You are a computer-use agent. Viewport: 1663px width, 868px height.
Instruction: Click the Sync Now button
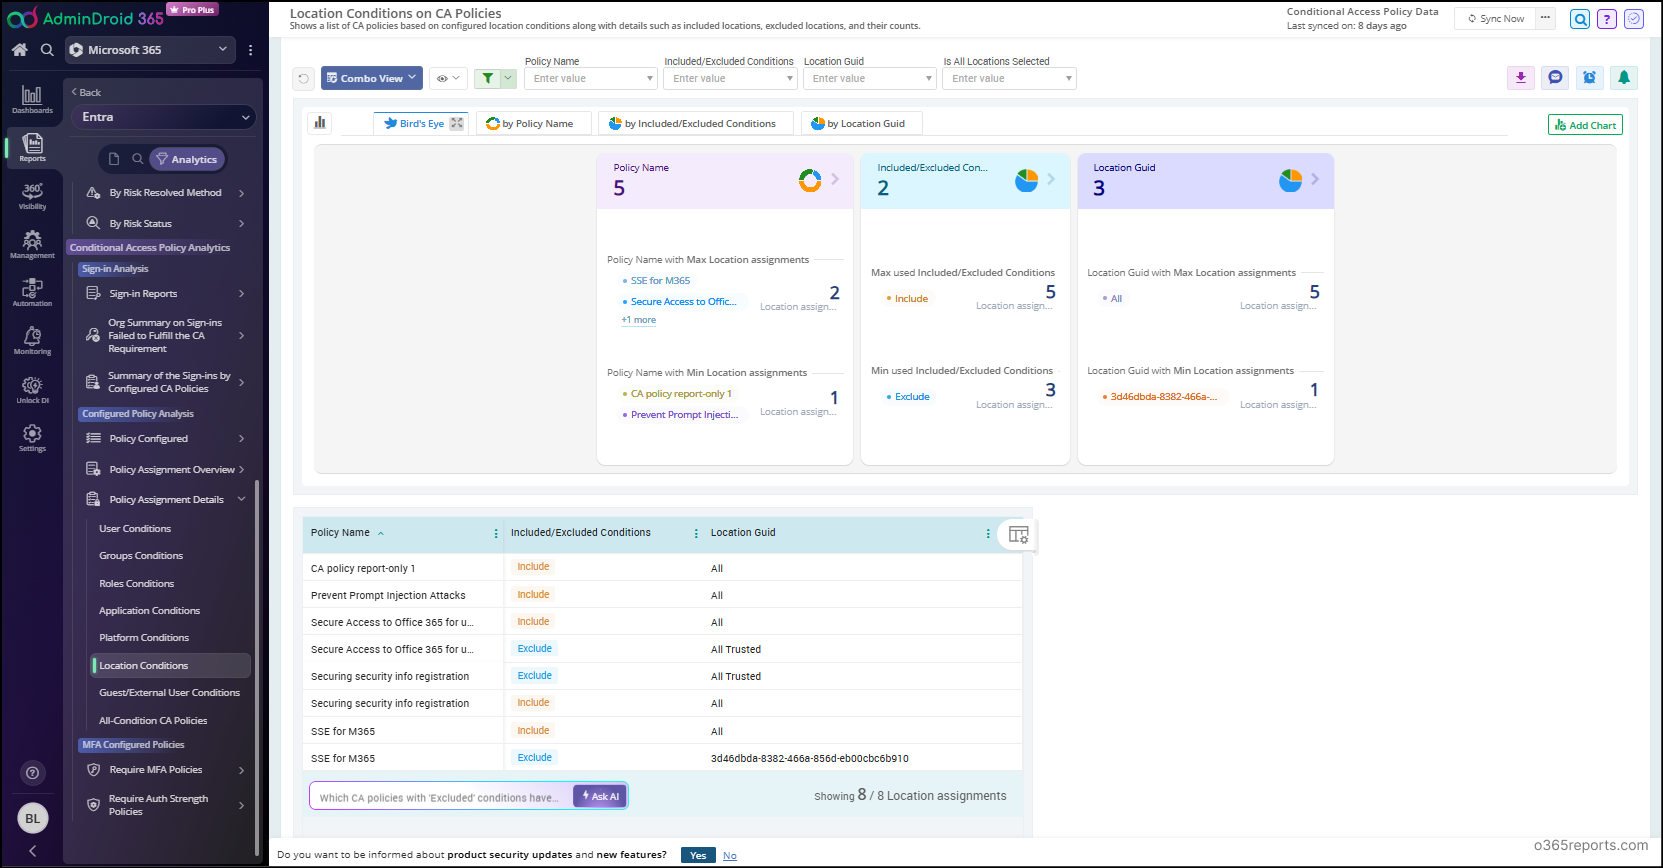coord(1496,19)
